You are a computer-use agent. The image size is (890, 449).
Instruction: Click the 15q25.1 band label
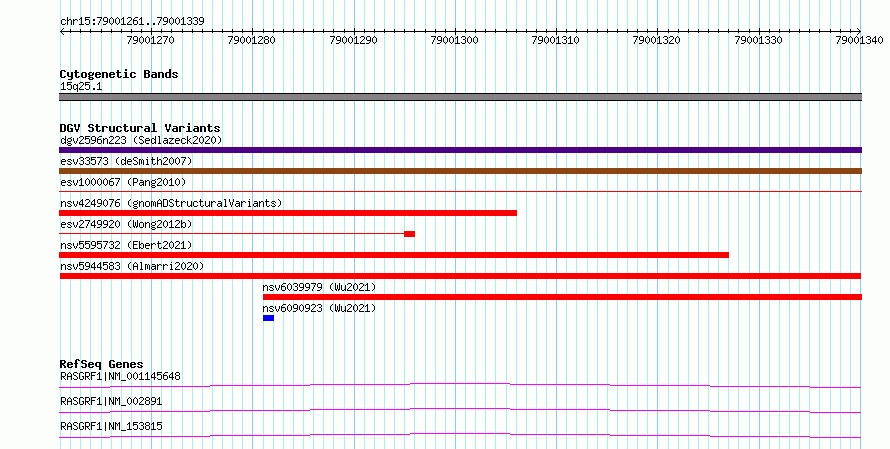tap(81, 87)
